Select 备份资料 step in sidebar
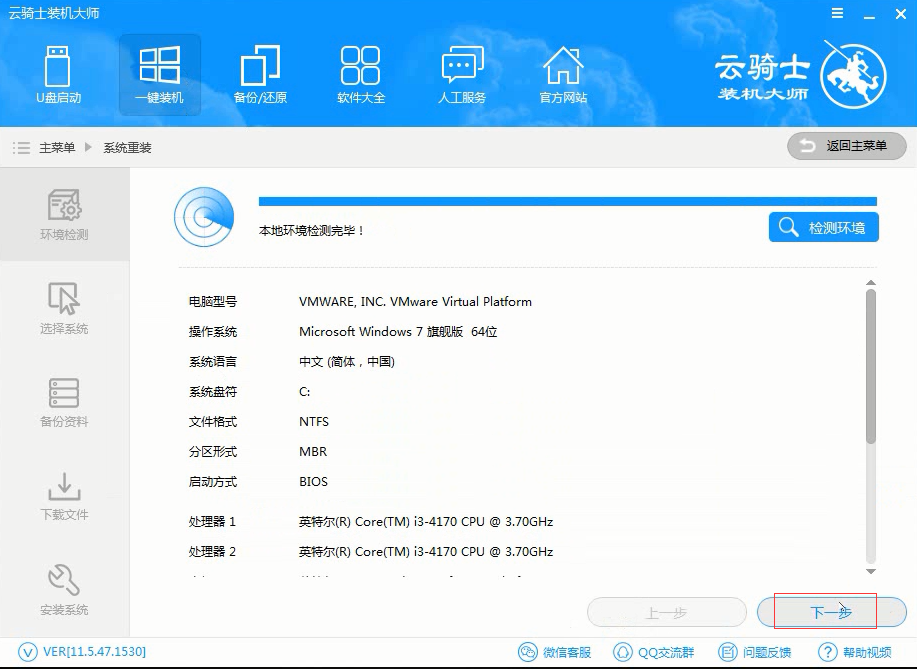Image resolution: width=917 pixels, height=669 pixels. 64,401
